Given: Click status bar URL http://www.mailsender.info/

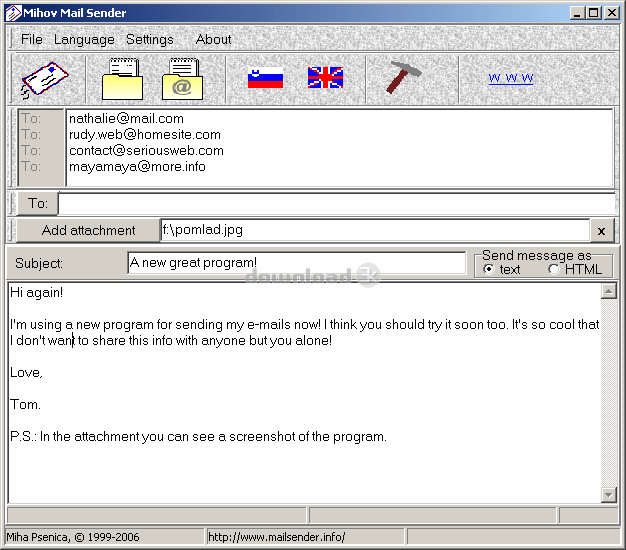Looking at the screenshot, I should point(277,537).
